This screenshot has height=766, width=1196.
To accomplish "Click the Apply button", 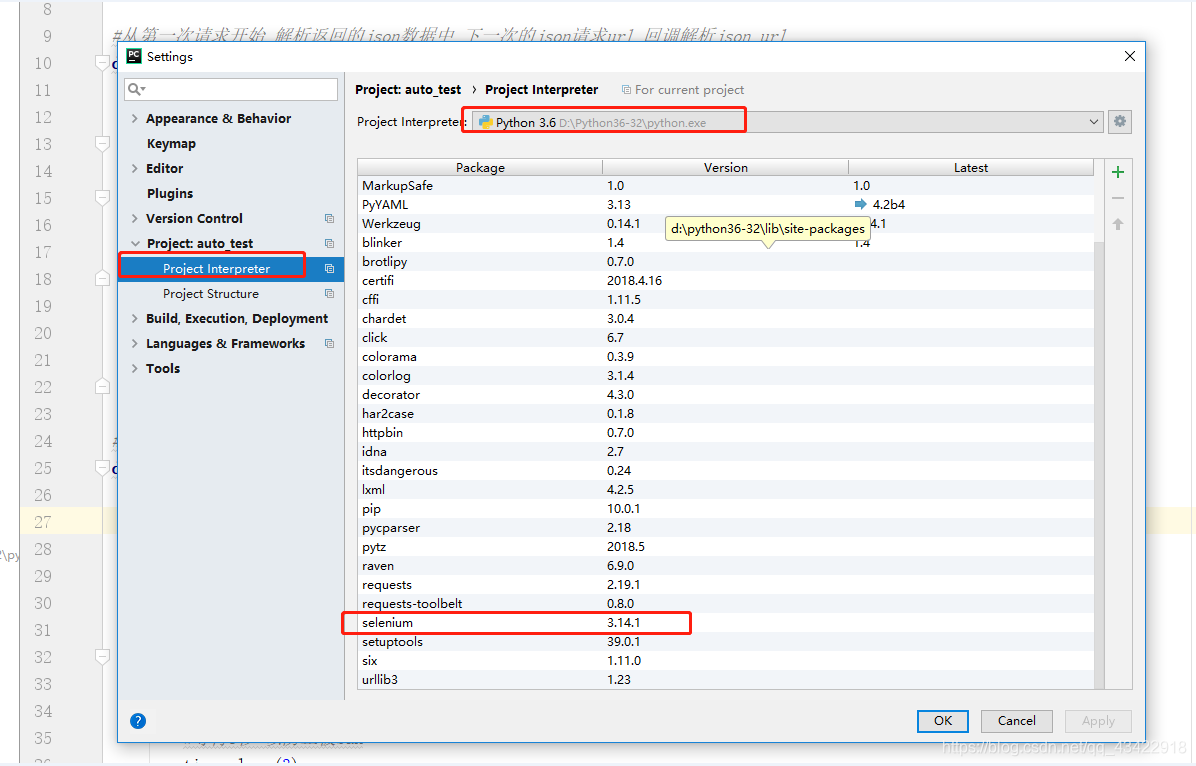I will coord(1098,721).
